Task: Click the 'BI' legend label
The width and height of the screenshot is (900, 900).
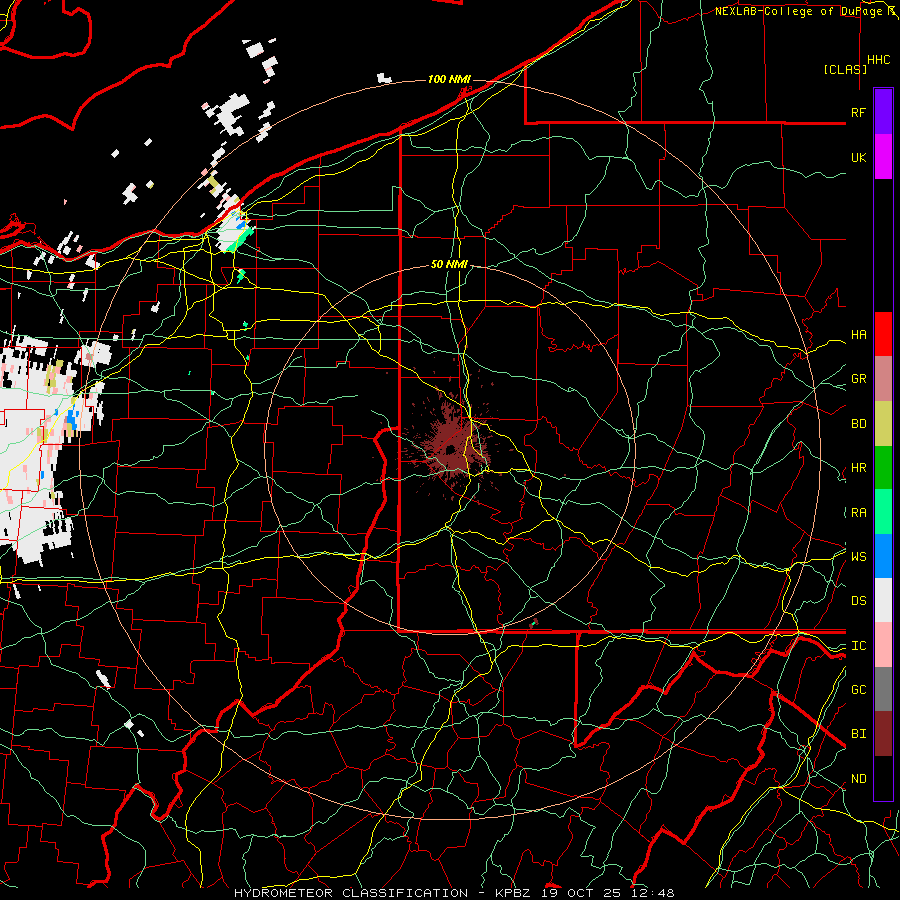Action: coord(858,734)
